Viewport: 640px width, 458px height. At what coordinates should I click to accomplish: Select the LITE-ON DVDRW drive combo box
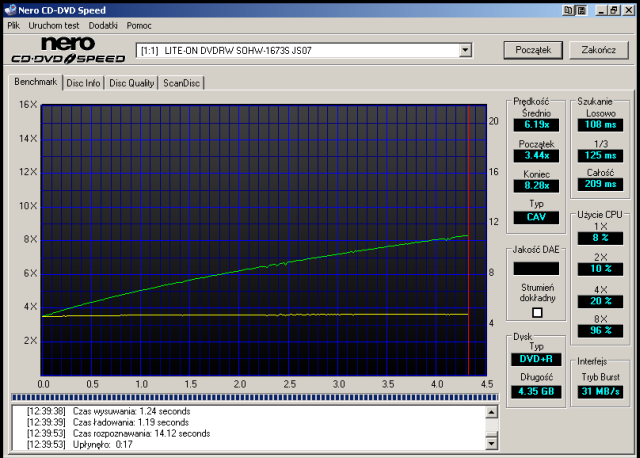304,51
